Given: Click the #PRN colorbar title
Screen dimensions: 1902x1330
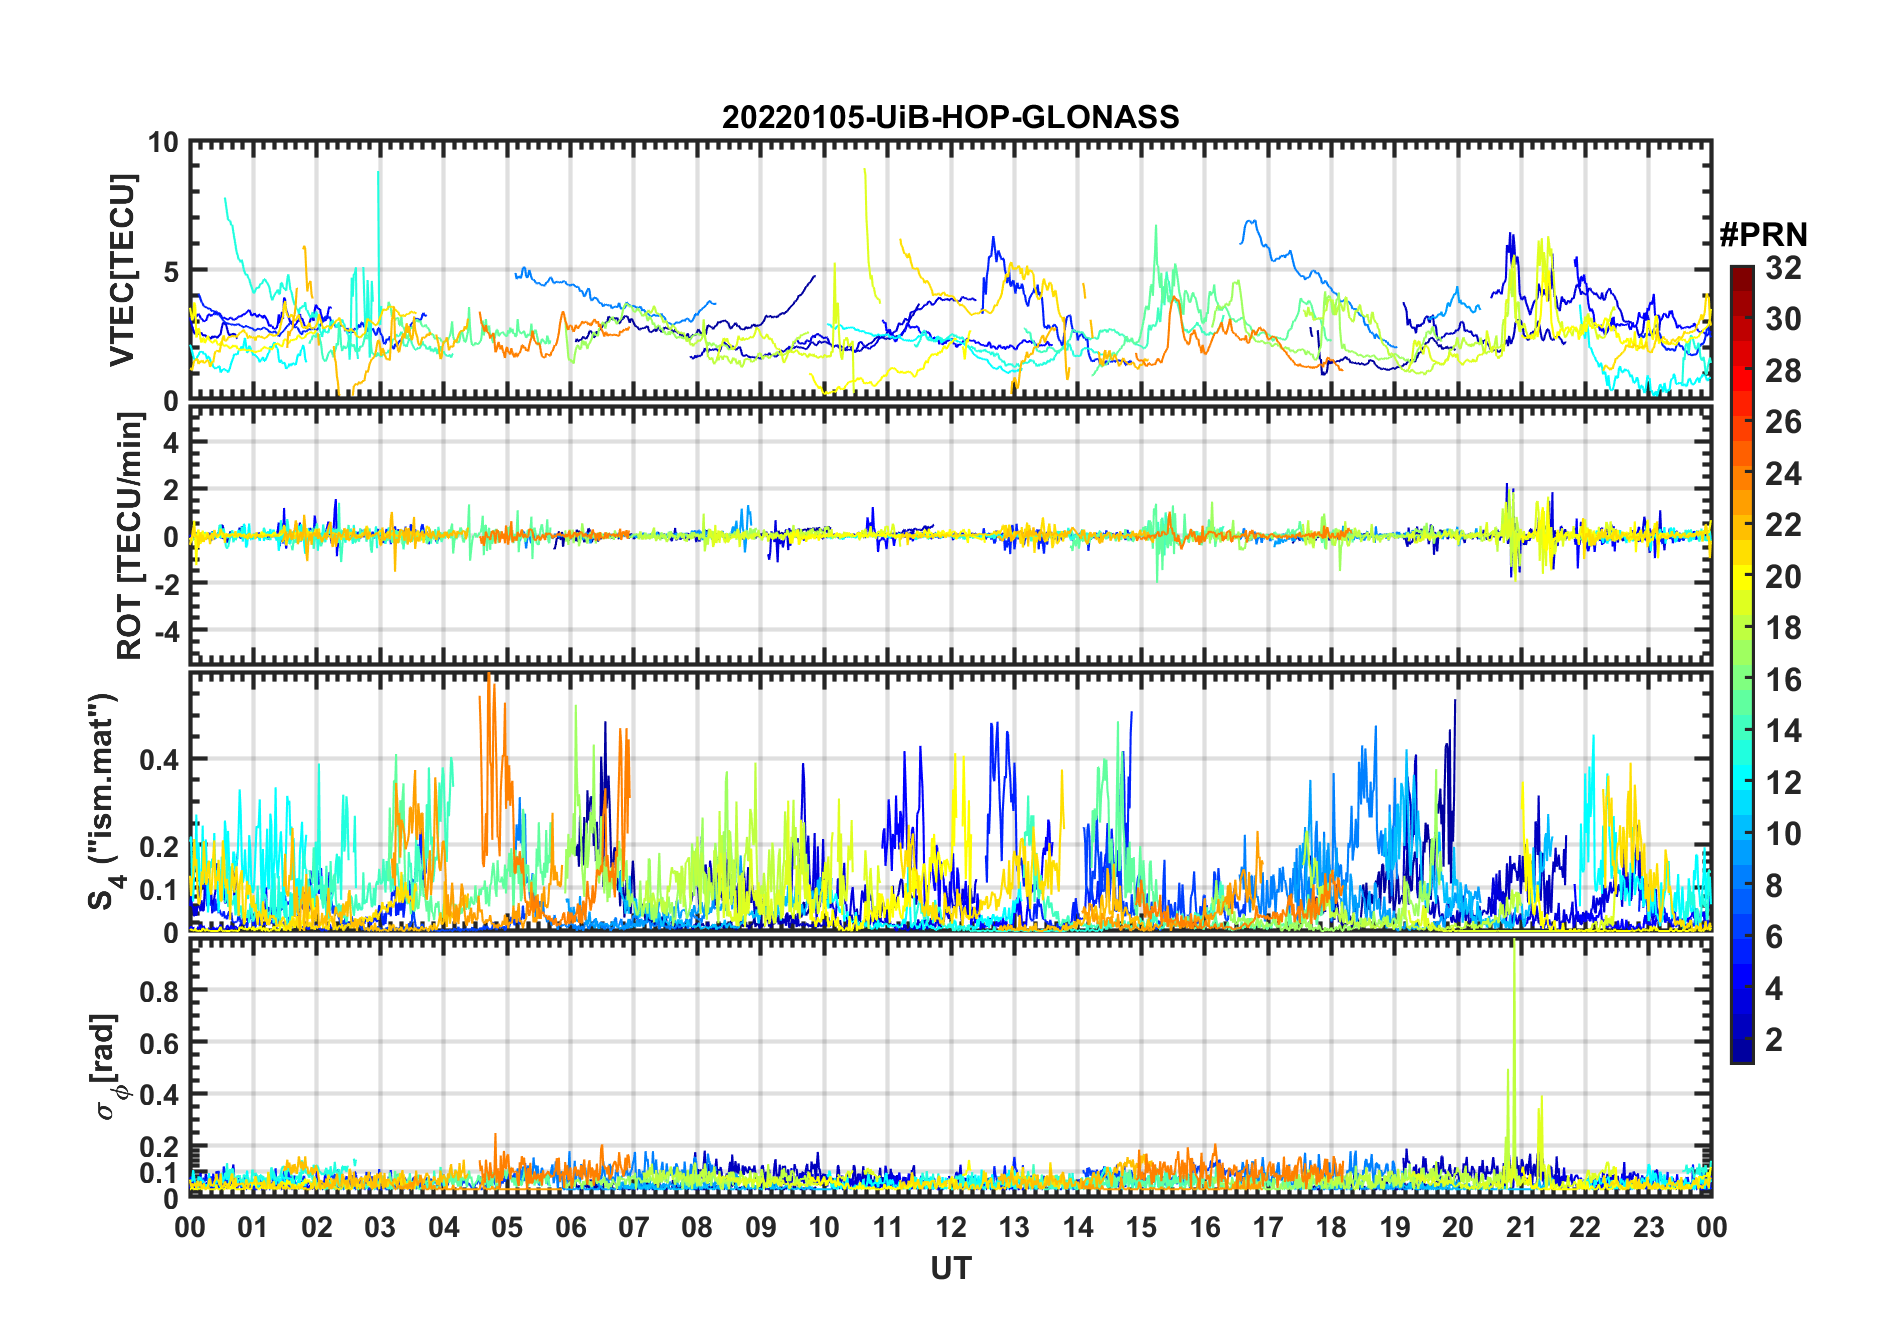Looking at the screenshot, I should (1763, 234).
